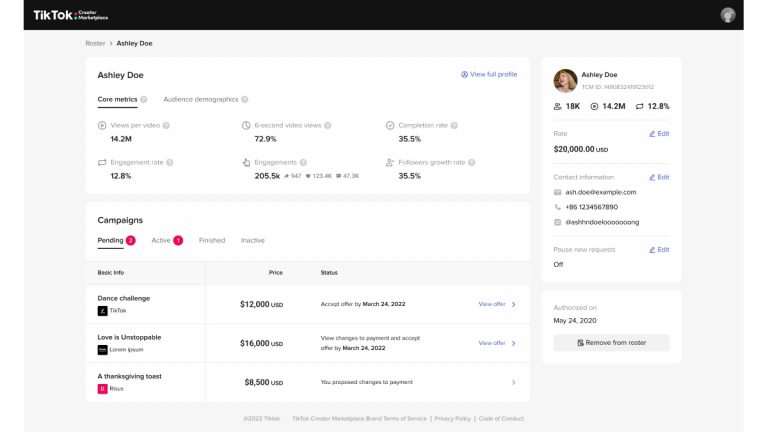Click the help icon next to Views per video

(x=166, y=125)
